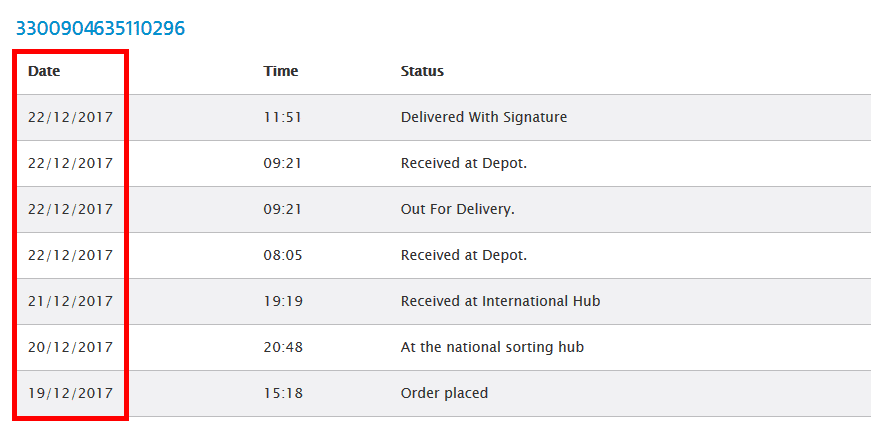Click the Status column header

(x=422, y=71)
